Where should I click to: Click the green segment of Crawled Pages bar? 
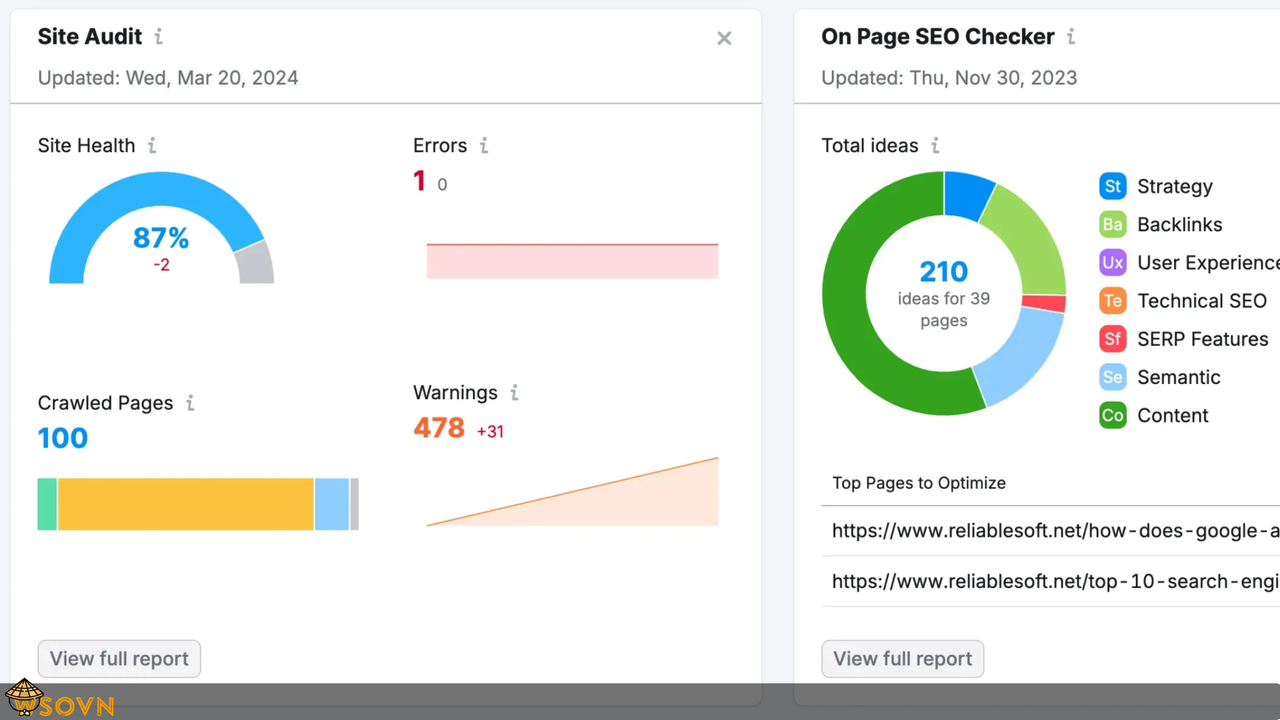pyautogui.click(x=47, y=504)
